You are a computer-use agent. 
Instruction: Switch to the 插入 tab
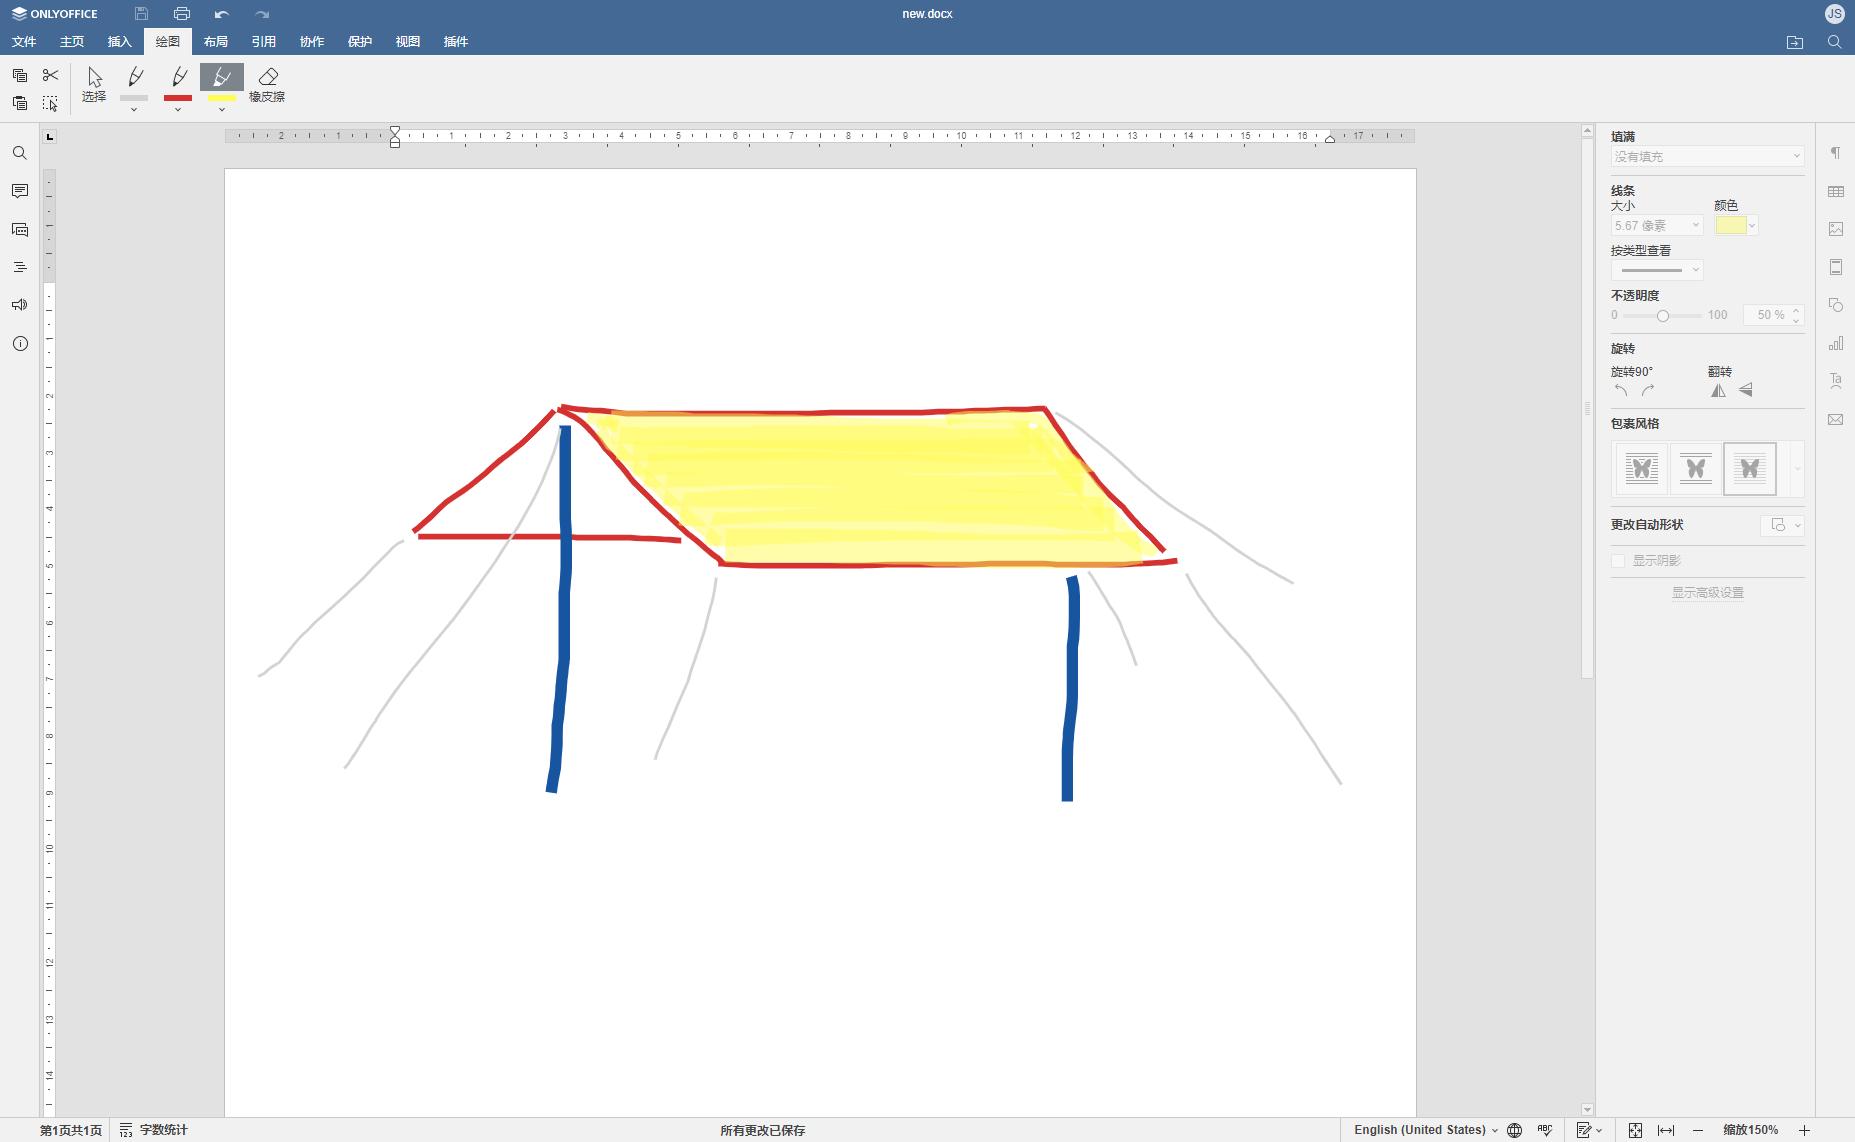(119, 41)
